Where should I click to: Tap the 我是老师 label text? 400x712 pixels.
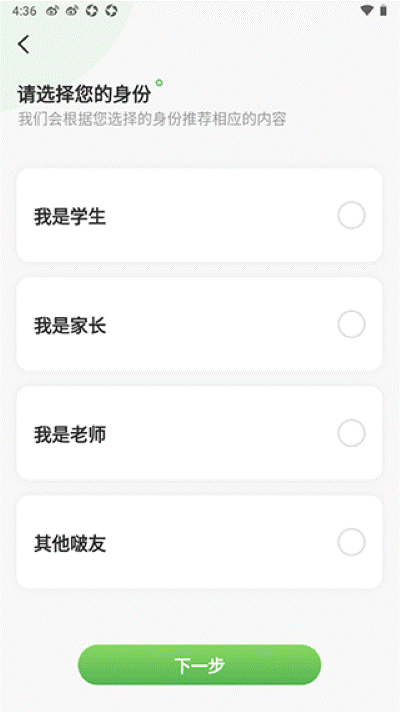click(70, 434)
